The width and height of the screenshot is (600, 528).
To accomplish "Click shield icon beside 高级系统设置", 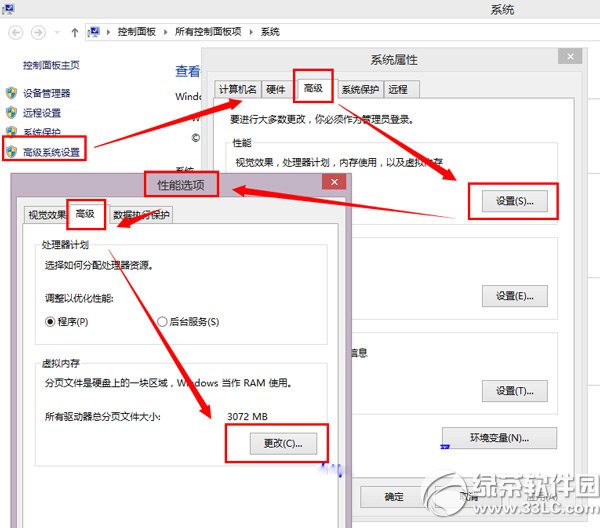I will 11,152.
